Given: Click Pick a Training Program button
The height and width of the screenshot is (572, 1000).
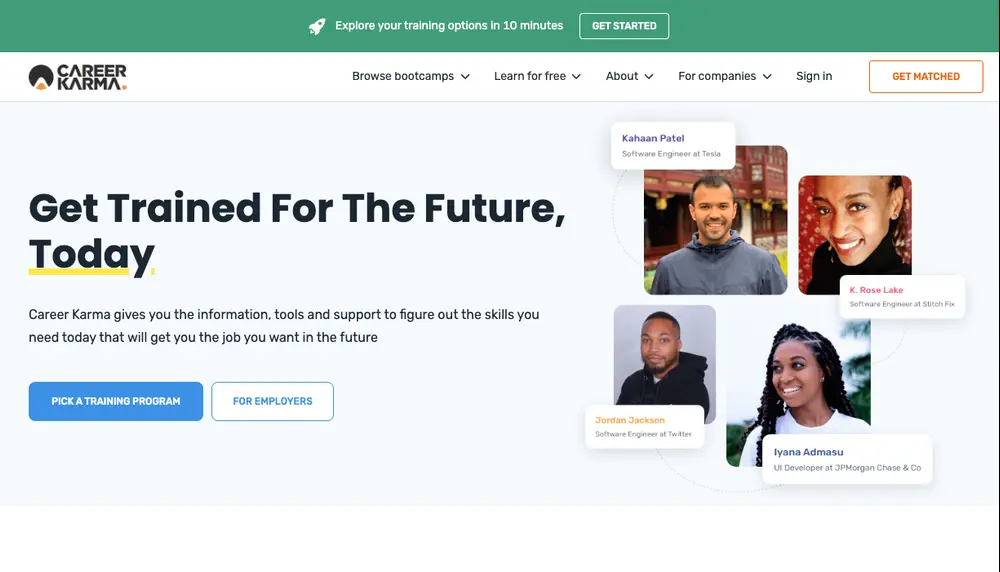Looking at the screenshot, I should [x=116, y=401].
